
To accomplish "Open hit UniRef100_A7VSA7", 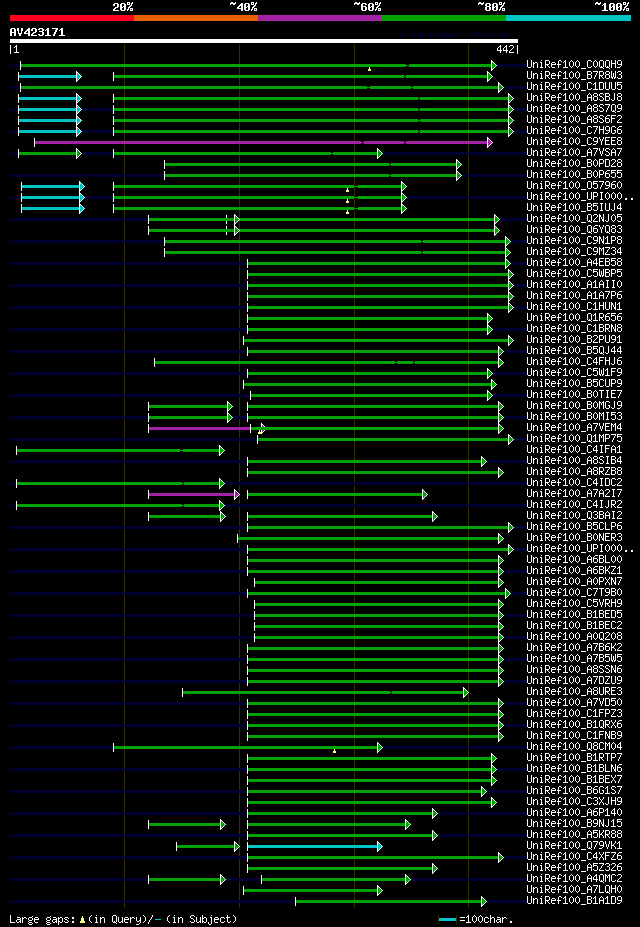I will (574, 153).
